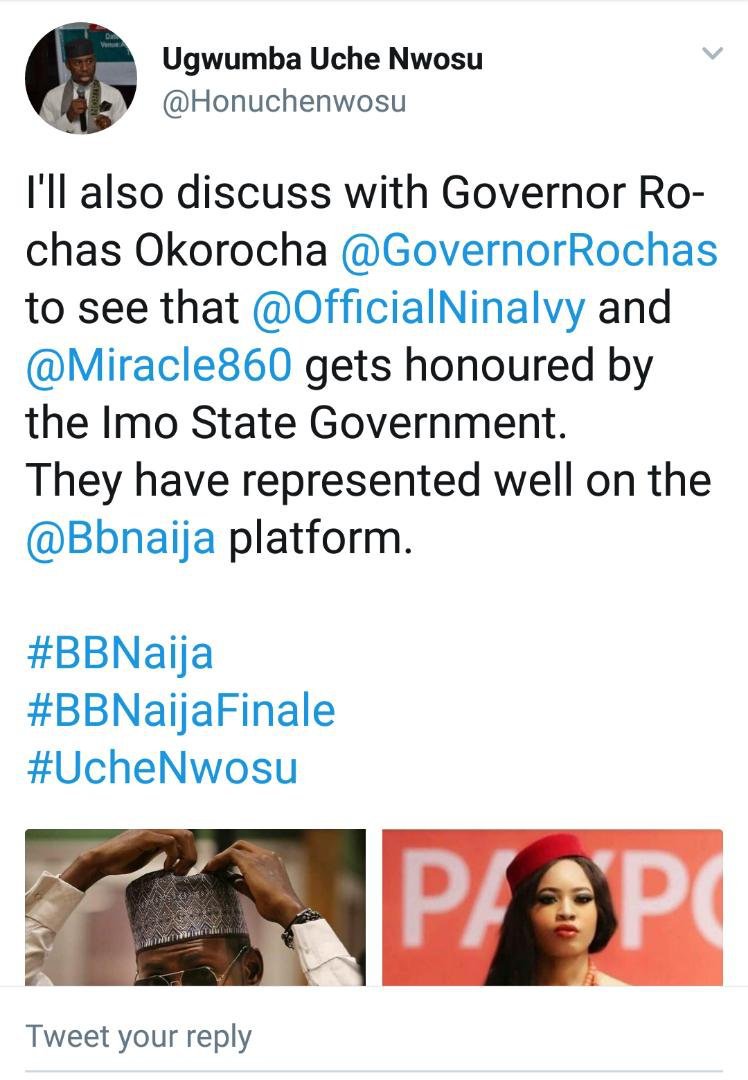The image size is (748, 1080).
Task: Open the @GovernorRochas mention
Action: (x=529, y=252)
